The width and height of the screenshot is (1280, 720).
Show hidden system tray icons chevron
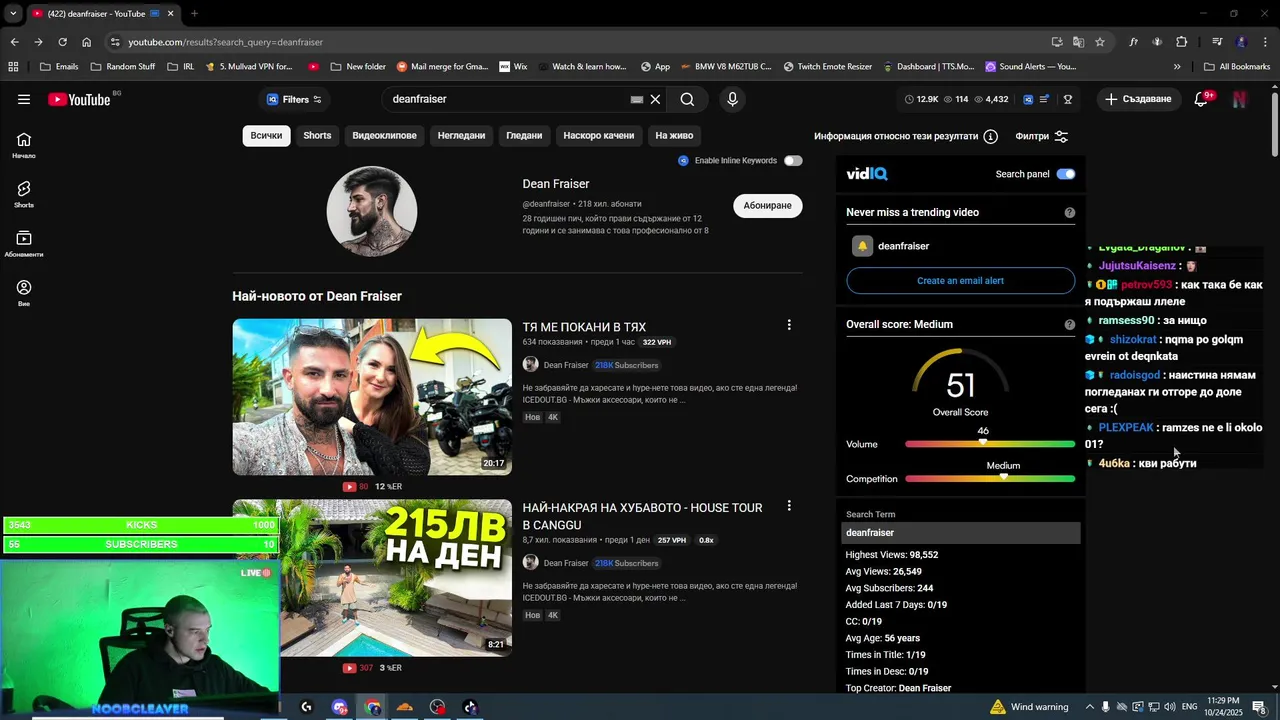pos(1090,707)
